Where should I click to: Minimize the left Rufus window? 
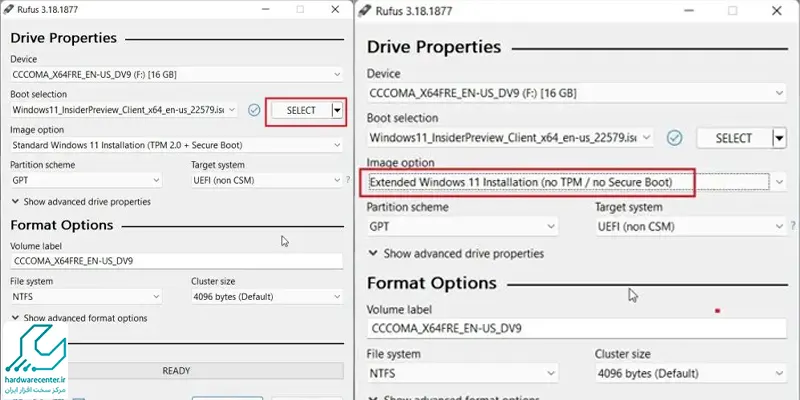click(265, 9)
